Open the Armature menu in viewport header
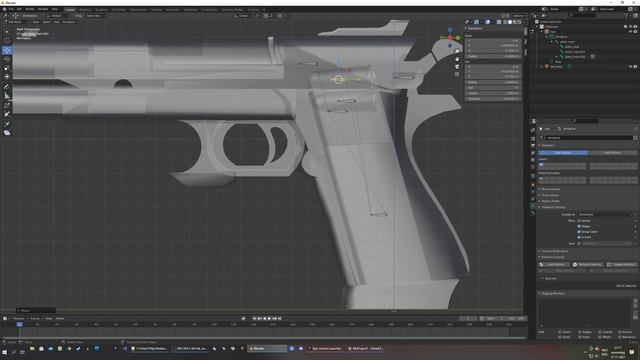 (x=69, y=22)
